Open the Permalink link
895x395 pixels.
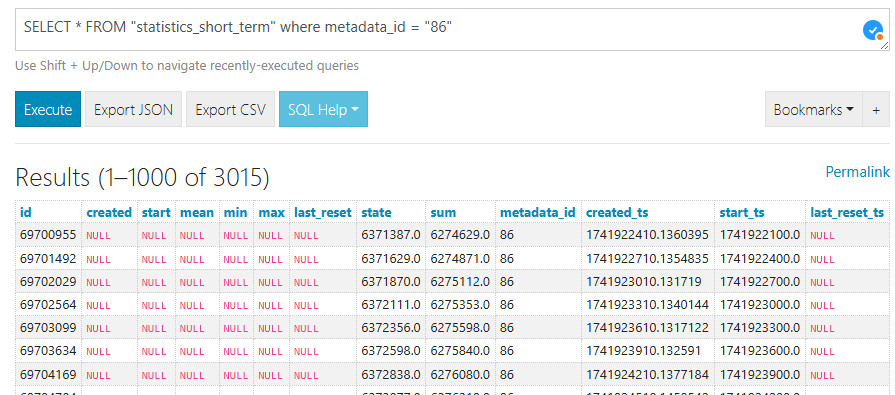857,172
